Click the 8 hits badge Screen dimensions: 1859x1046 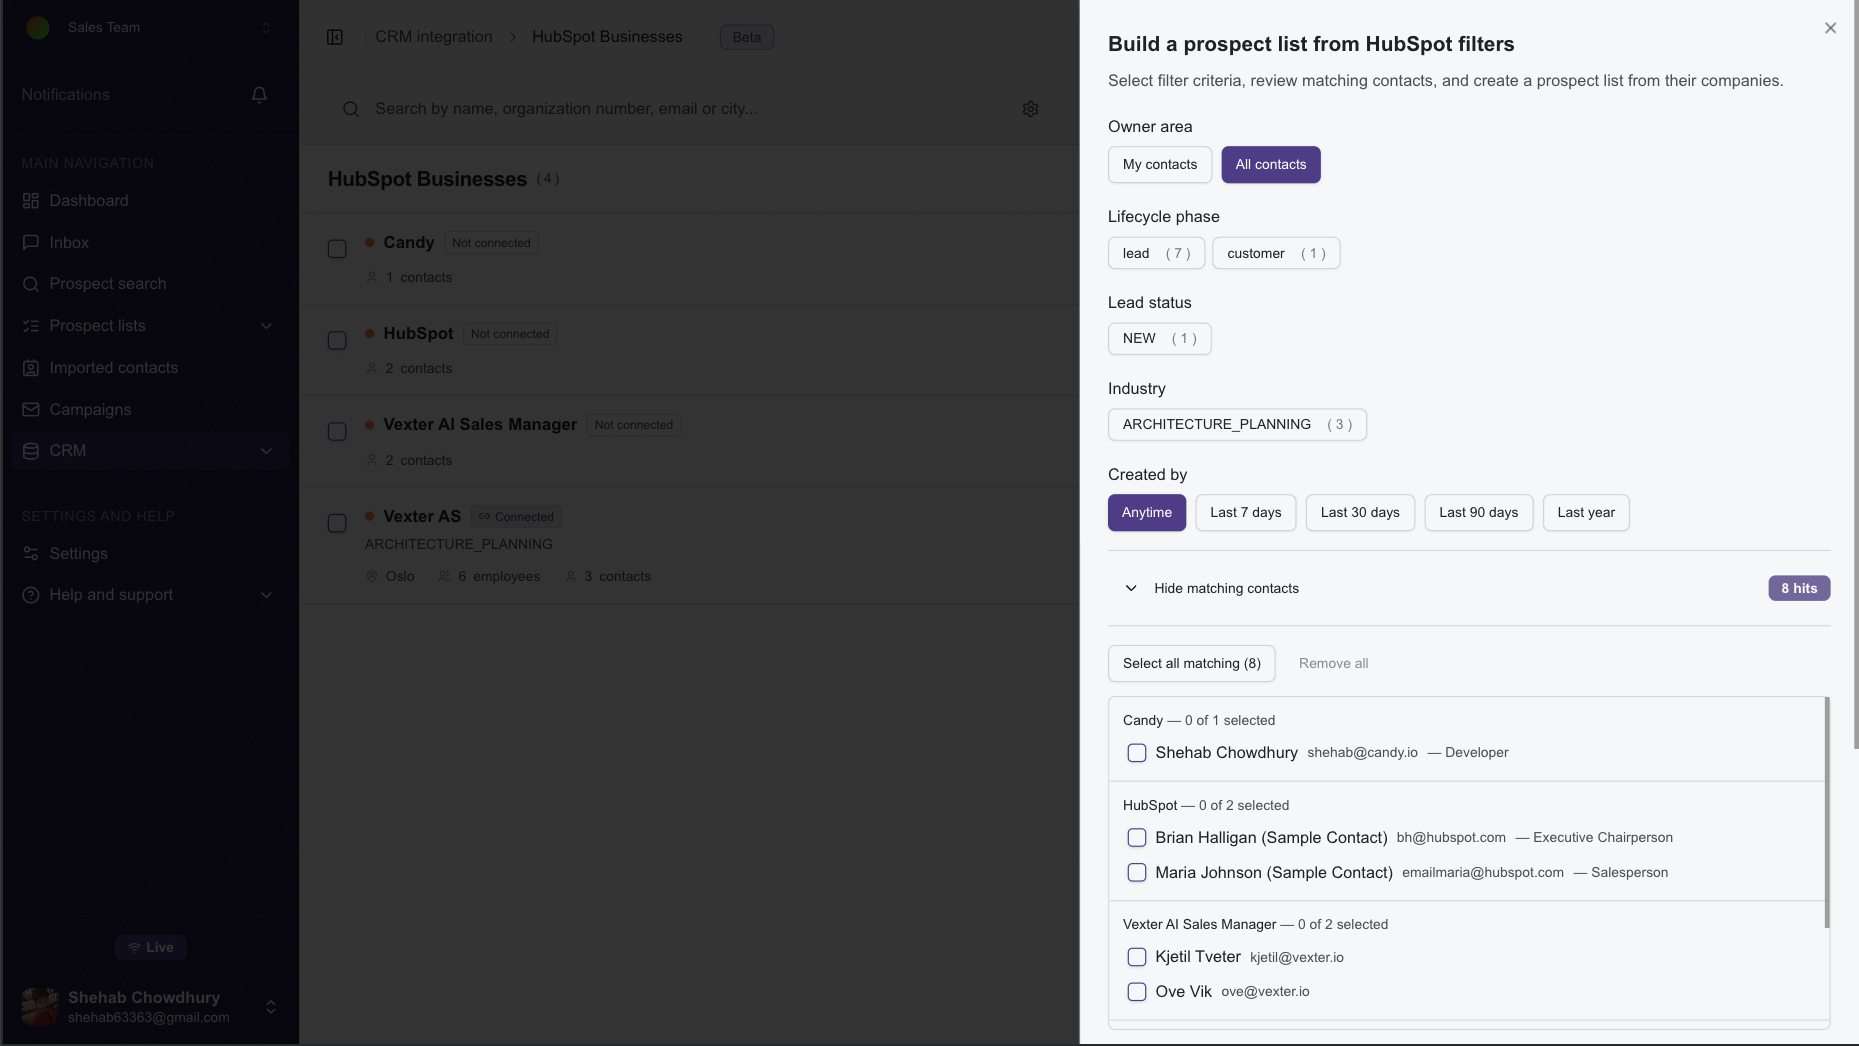click(1799, 588)
